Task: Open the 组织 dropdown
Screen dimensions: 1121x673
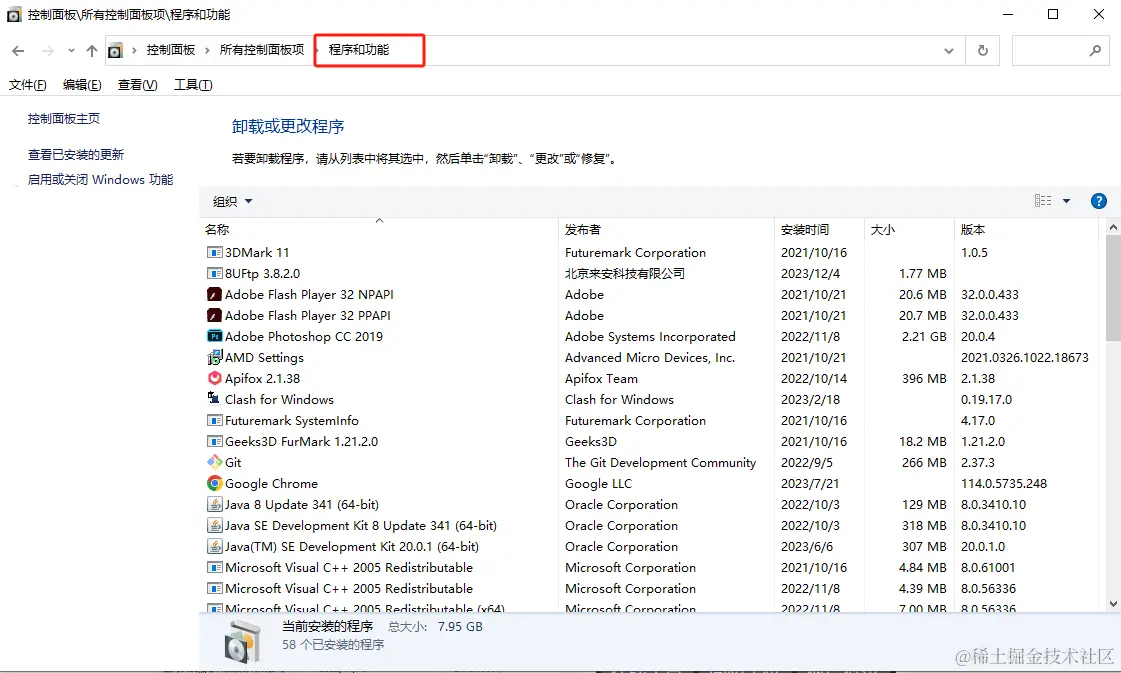Action: coord(232,202)
